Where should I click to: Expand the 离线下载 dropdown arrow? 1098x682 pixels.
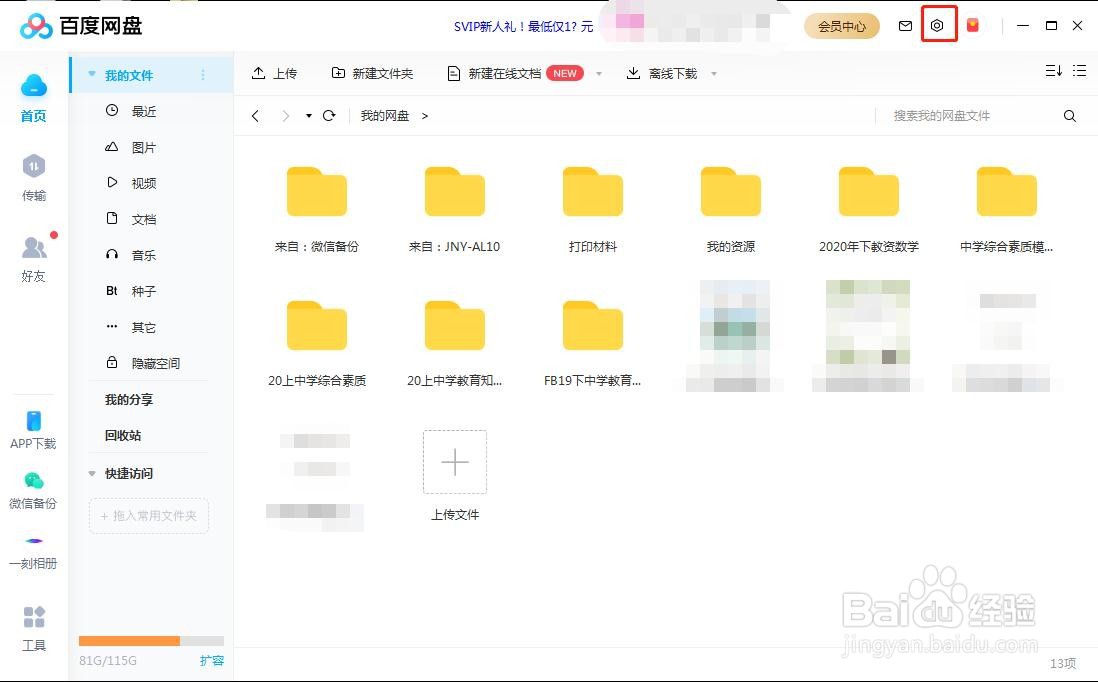(714, 72)
